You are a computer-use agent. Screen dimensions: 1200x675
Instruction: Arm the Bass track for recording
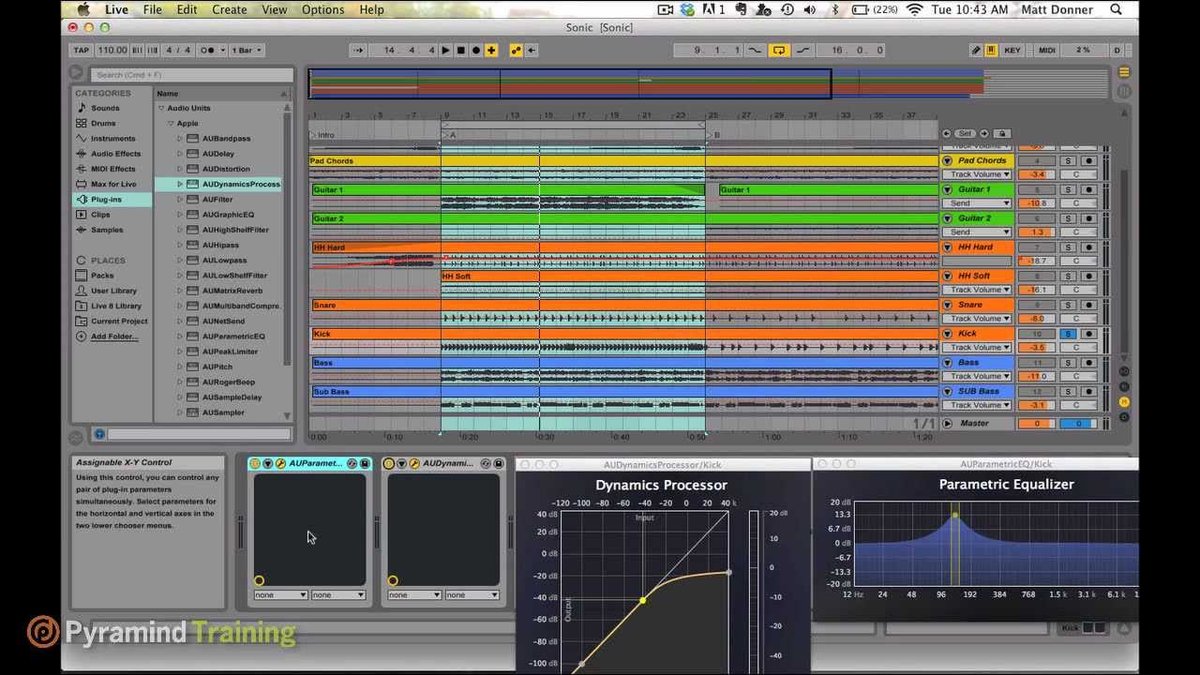pos(1088,362)
